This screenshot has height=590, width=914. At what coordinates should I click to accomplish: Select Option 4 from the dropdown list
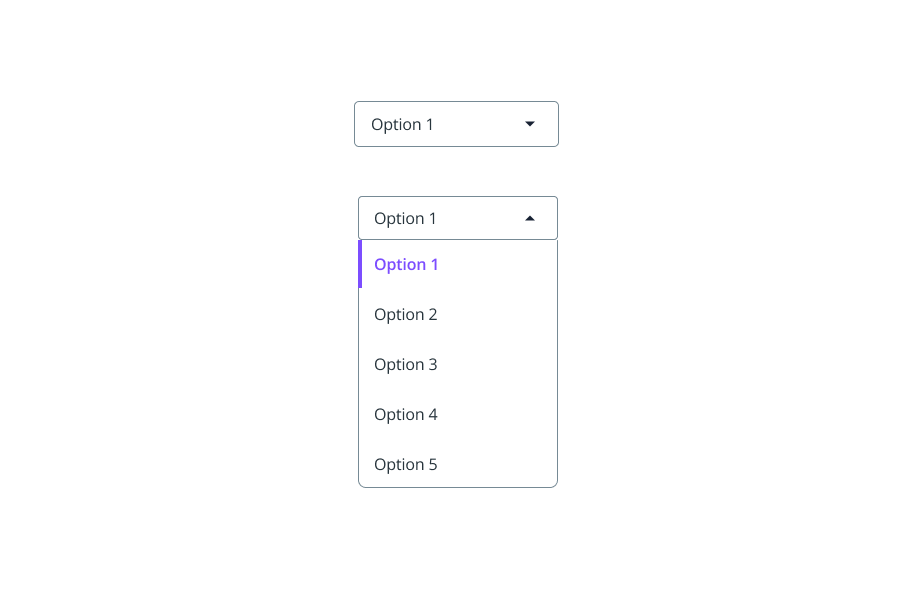[406, 414]
